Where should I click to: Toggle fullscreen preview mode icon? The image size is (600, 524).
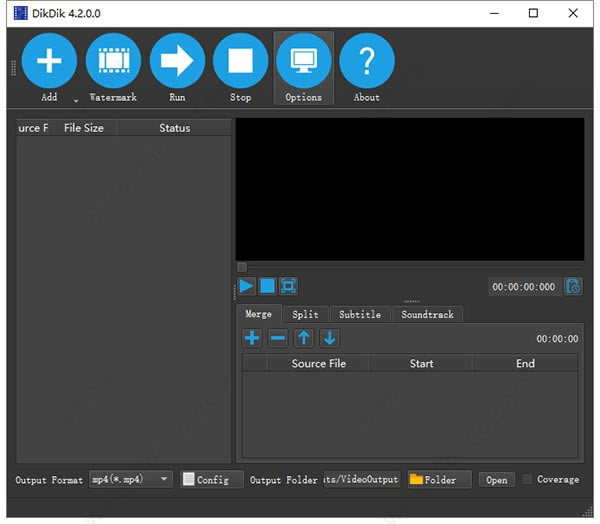(x=288, y=286)
